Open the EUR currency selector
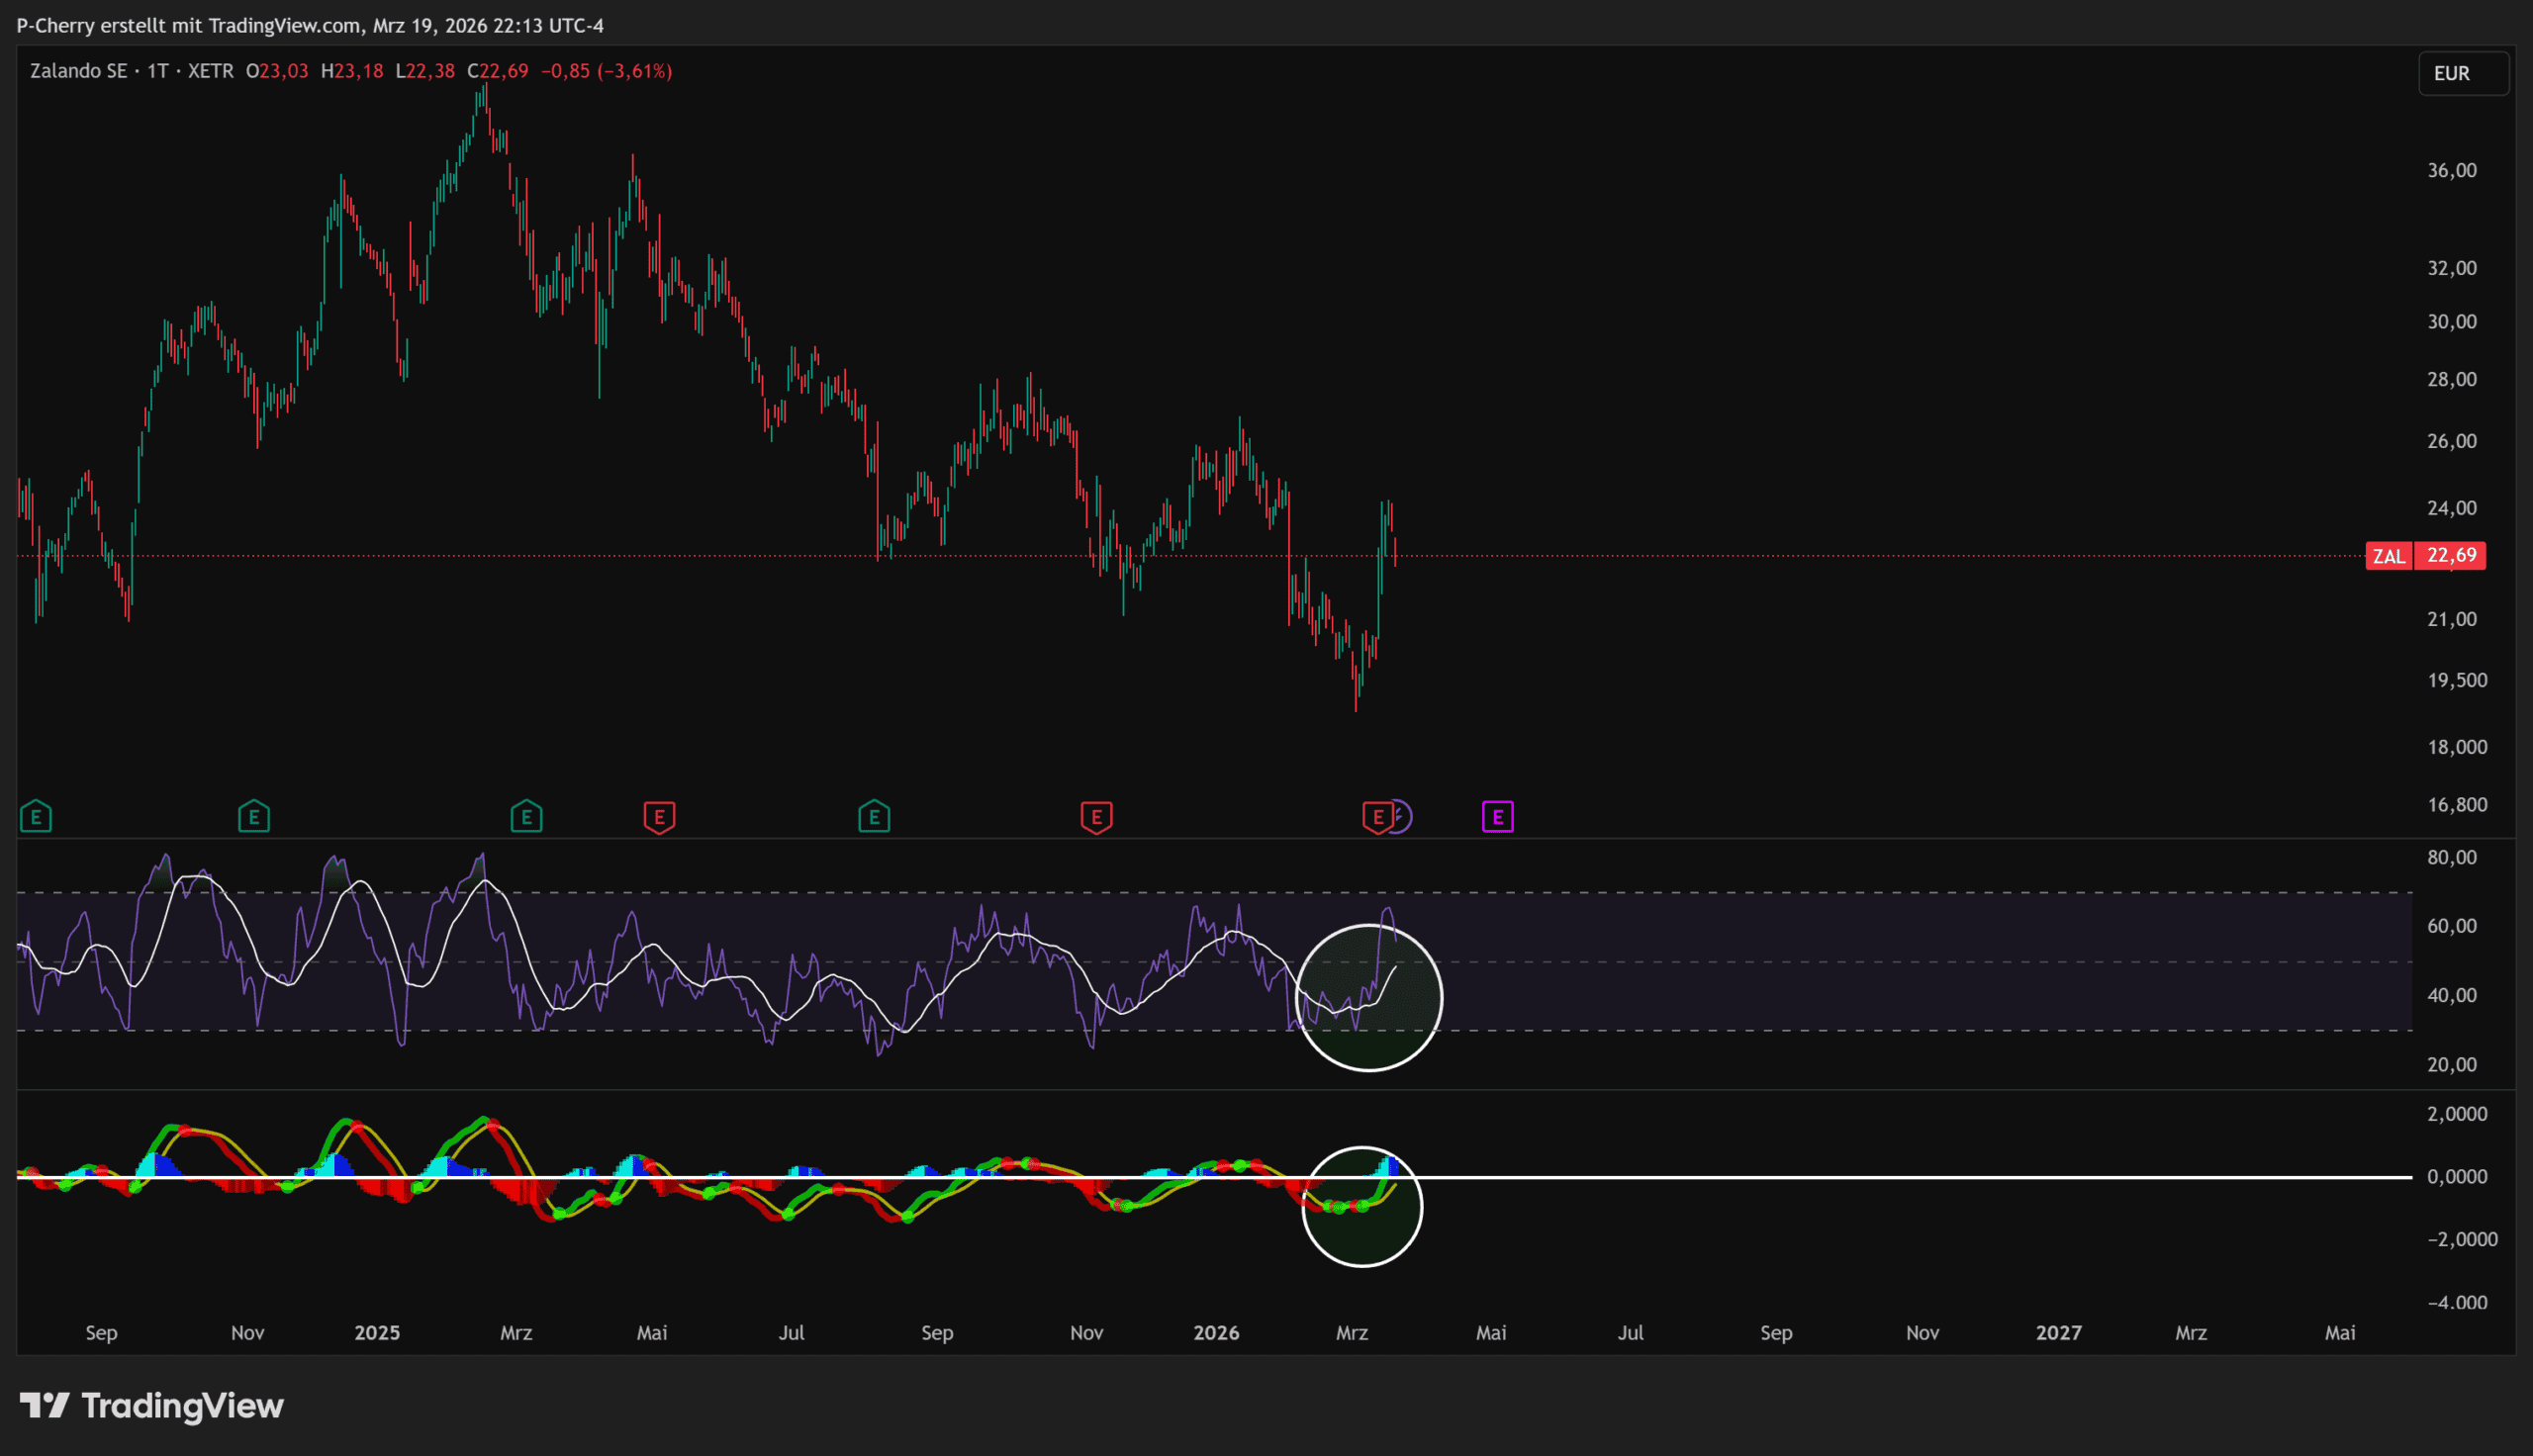Image resolution: width=2533 pixels, height=1456 pixels. 2462,73
